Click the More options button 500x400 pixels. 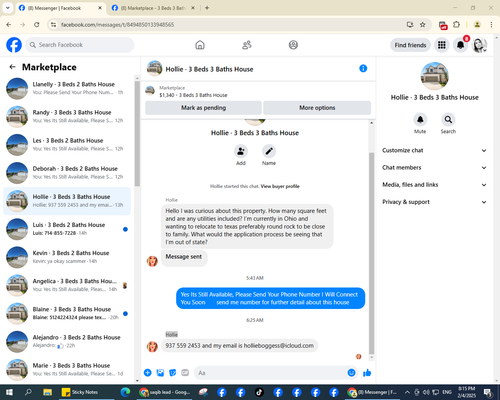click(317, 108)
